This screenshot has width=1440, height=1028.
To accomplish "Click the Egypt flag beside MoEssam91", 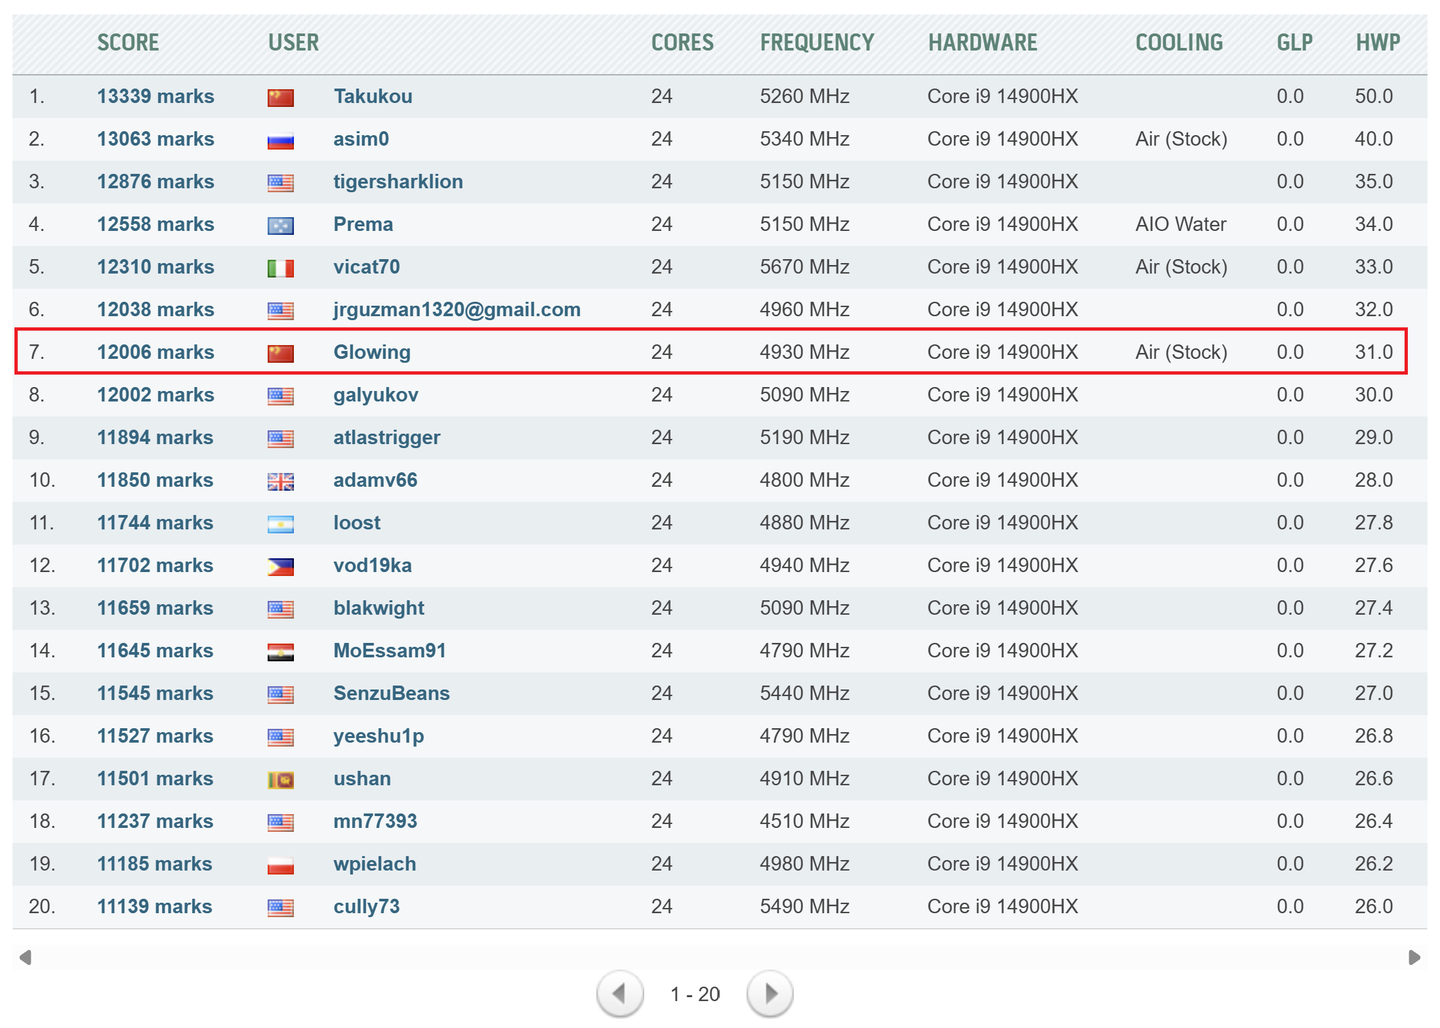I will click(x=281, y=652).
